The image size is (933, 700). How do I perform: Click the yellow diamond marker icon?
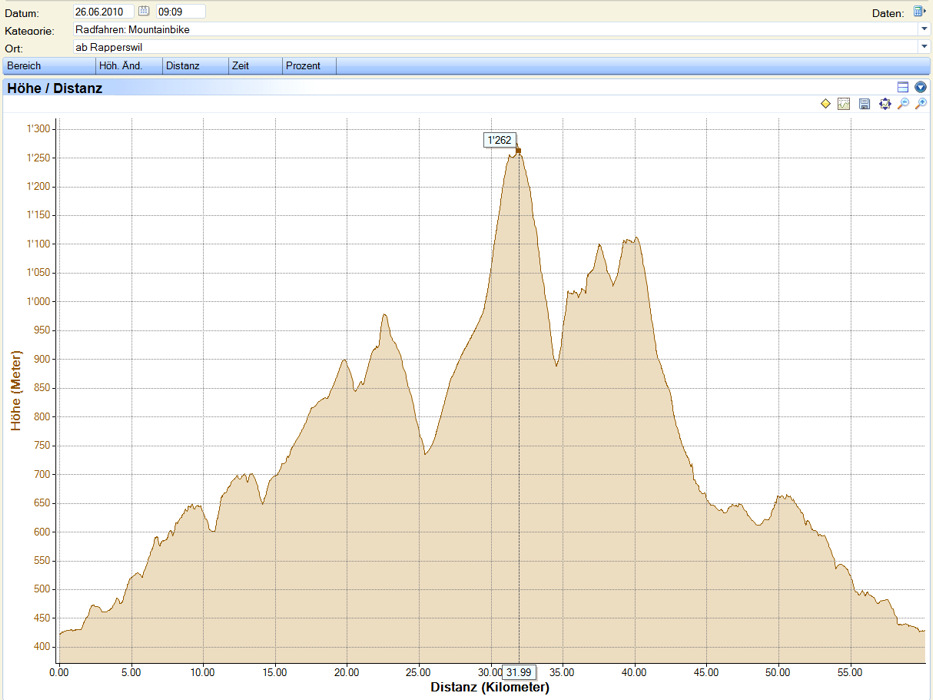(x=825, y=104)
